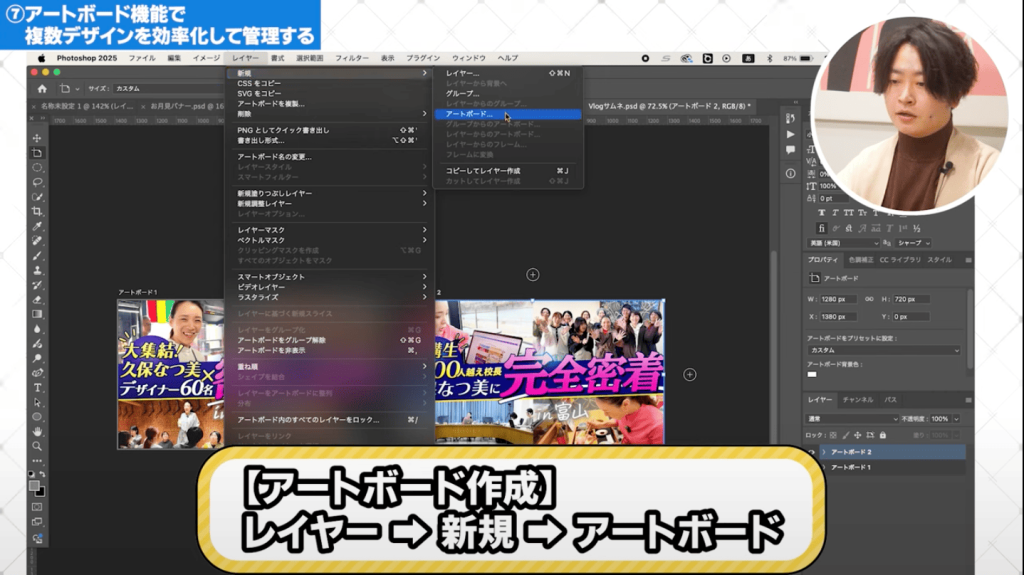Open the 新規塗りつぶしレイヤー submenu
Viewport: 1024px width, 575px height.
click(329, 193)
